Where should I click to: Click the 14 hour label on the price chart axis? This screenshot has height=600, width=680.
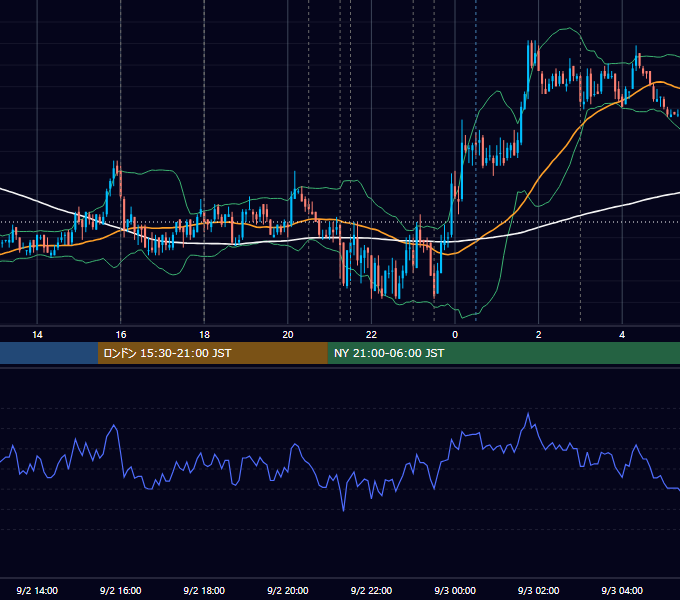[x=37, y=335]
